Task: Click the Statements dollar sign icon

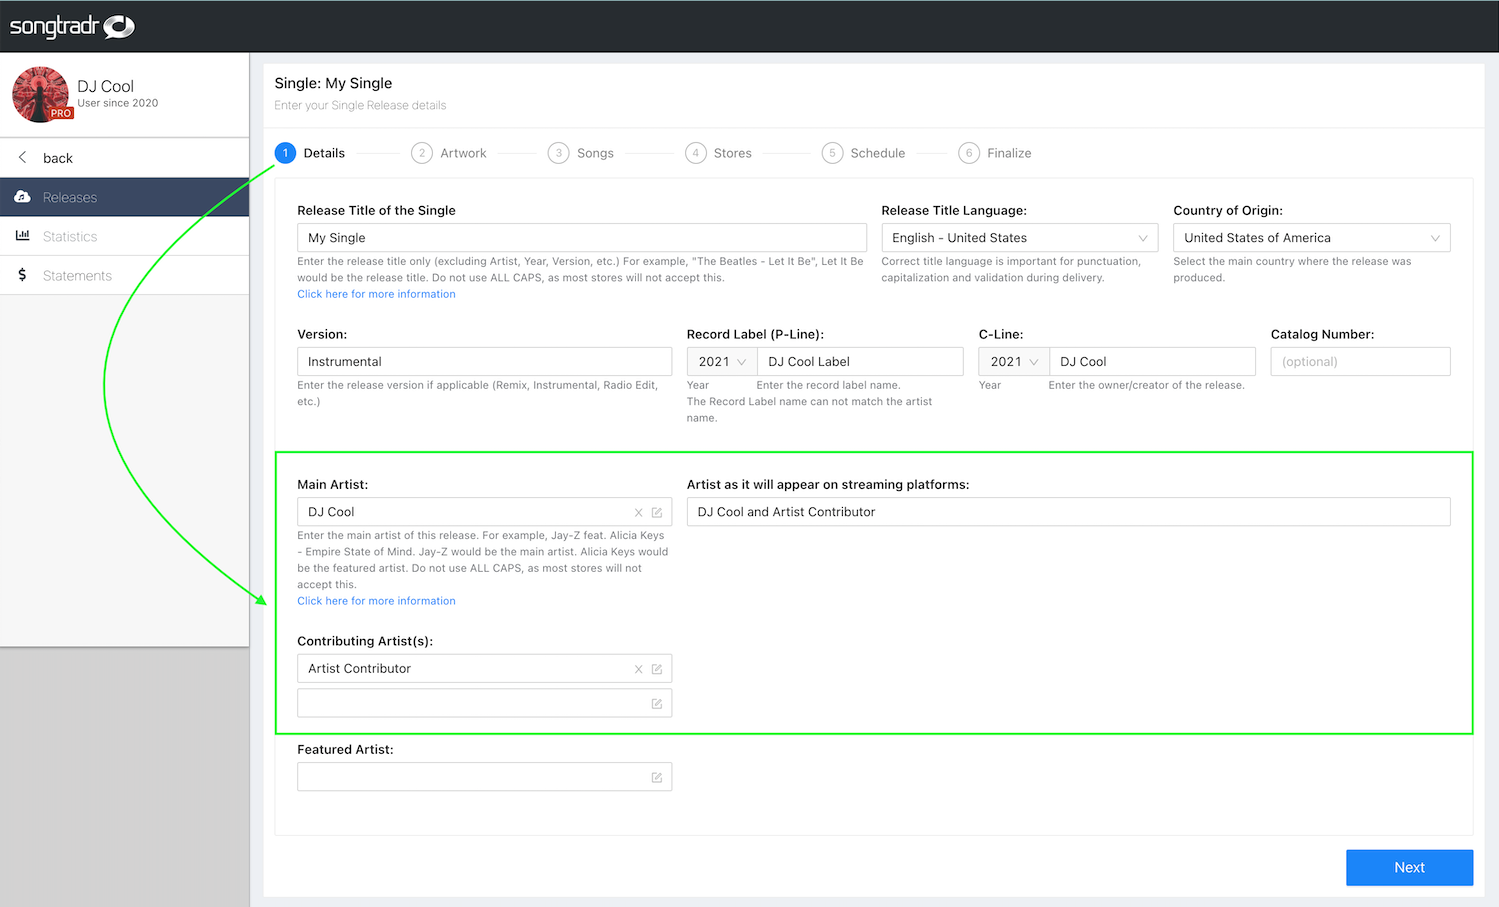Action: point(22,275)
